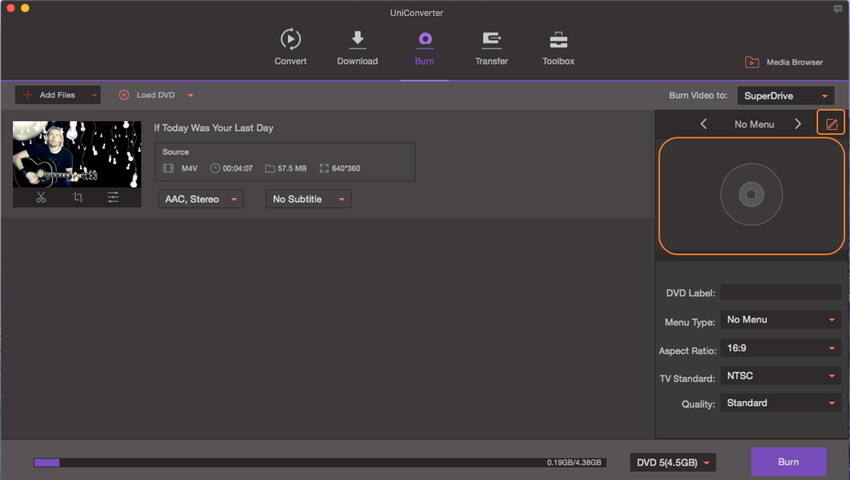
Task: Open the Menu Type dropdown
Action: pos(781,319)
